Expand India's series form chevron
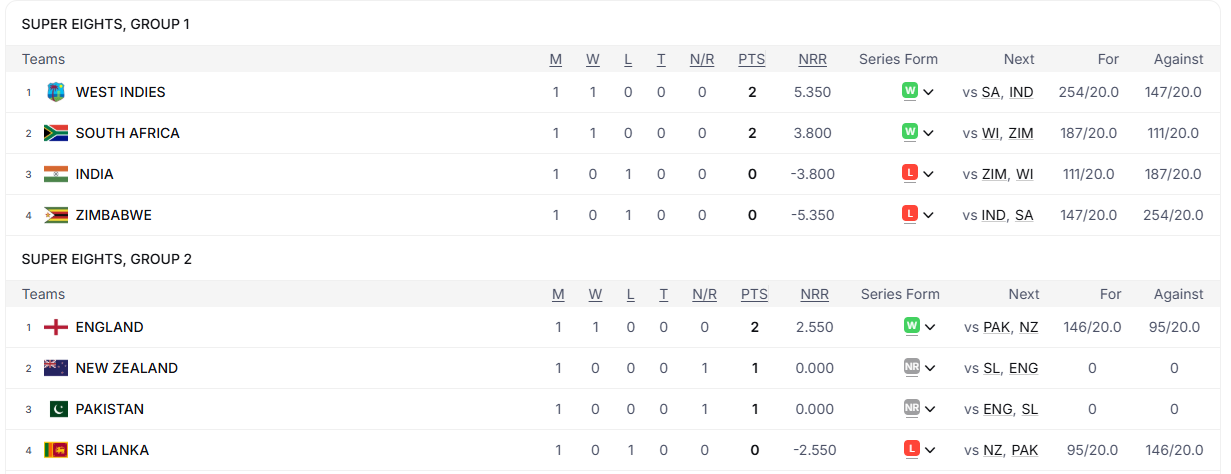 (929, 174)
